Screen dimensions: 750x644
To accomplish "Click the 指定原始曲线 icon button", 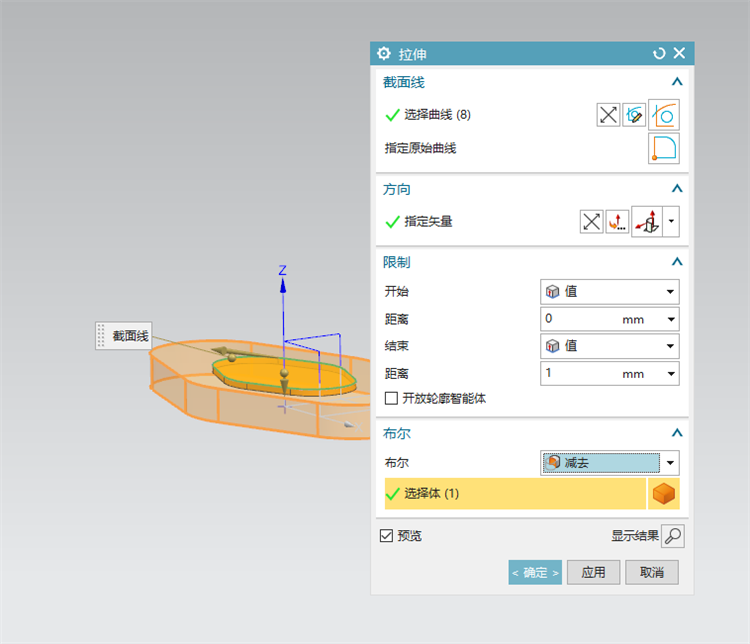I will (664, 148).
